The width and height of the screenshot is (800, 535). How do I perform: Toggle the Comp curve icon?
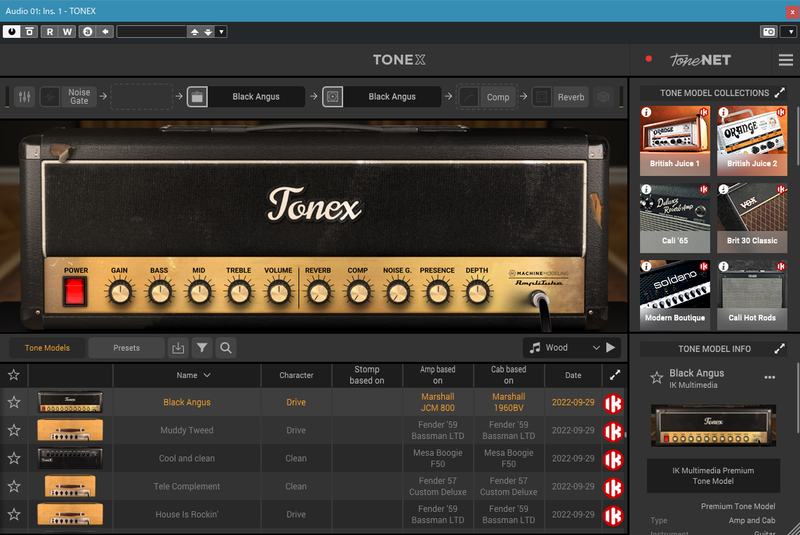468,97
